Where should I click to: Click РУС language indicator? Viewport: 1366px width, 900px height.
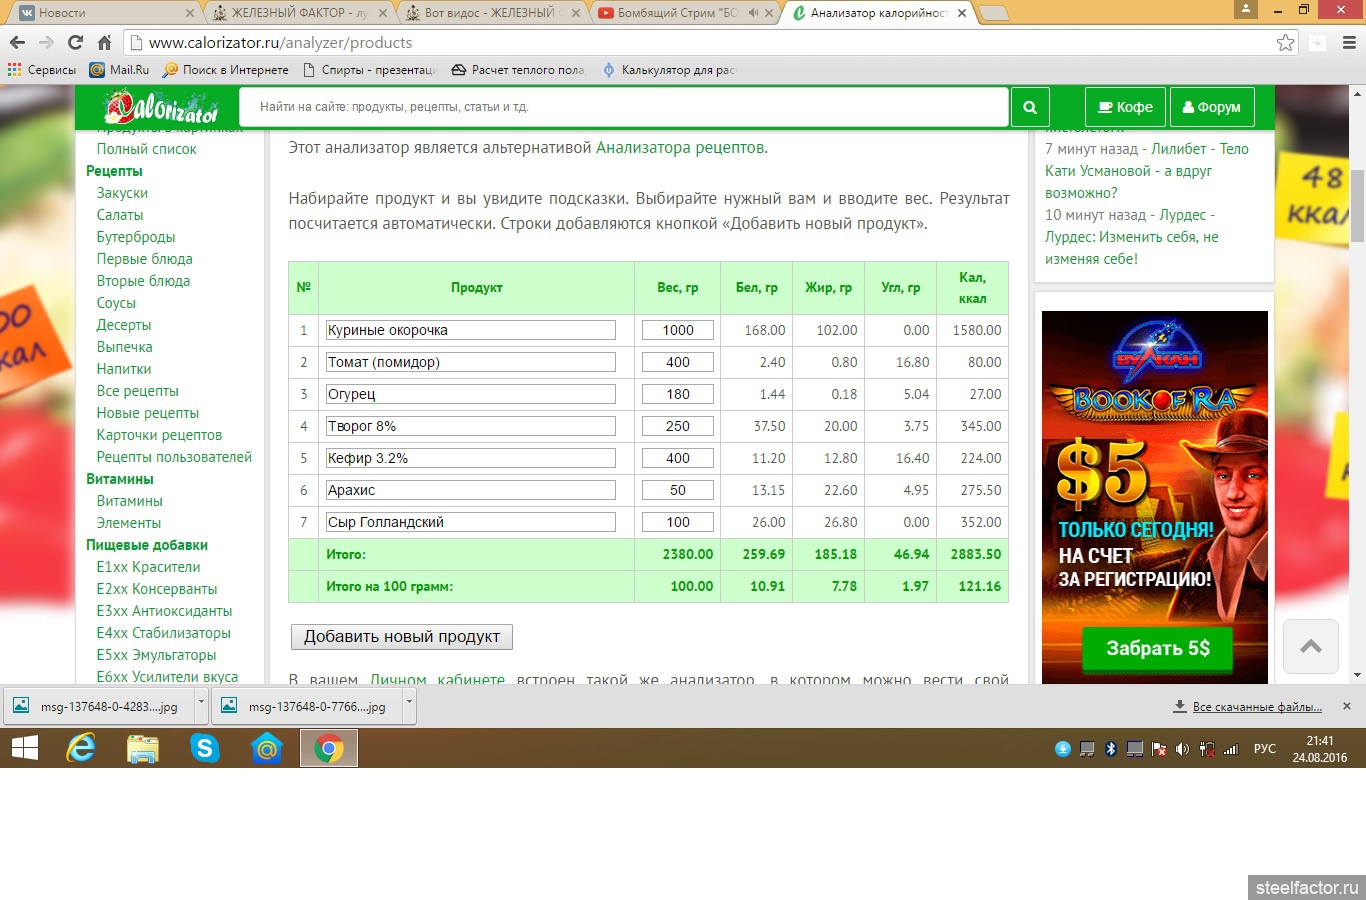pos(1264,749)
